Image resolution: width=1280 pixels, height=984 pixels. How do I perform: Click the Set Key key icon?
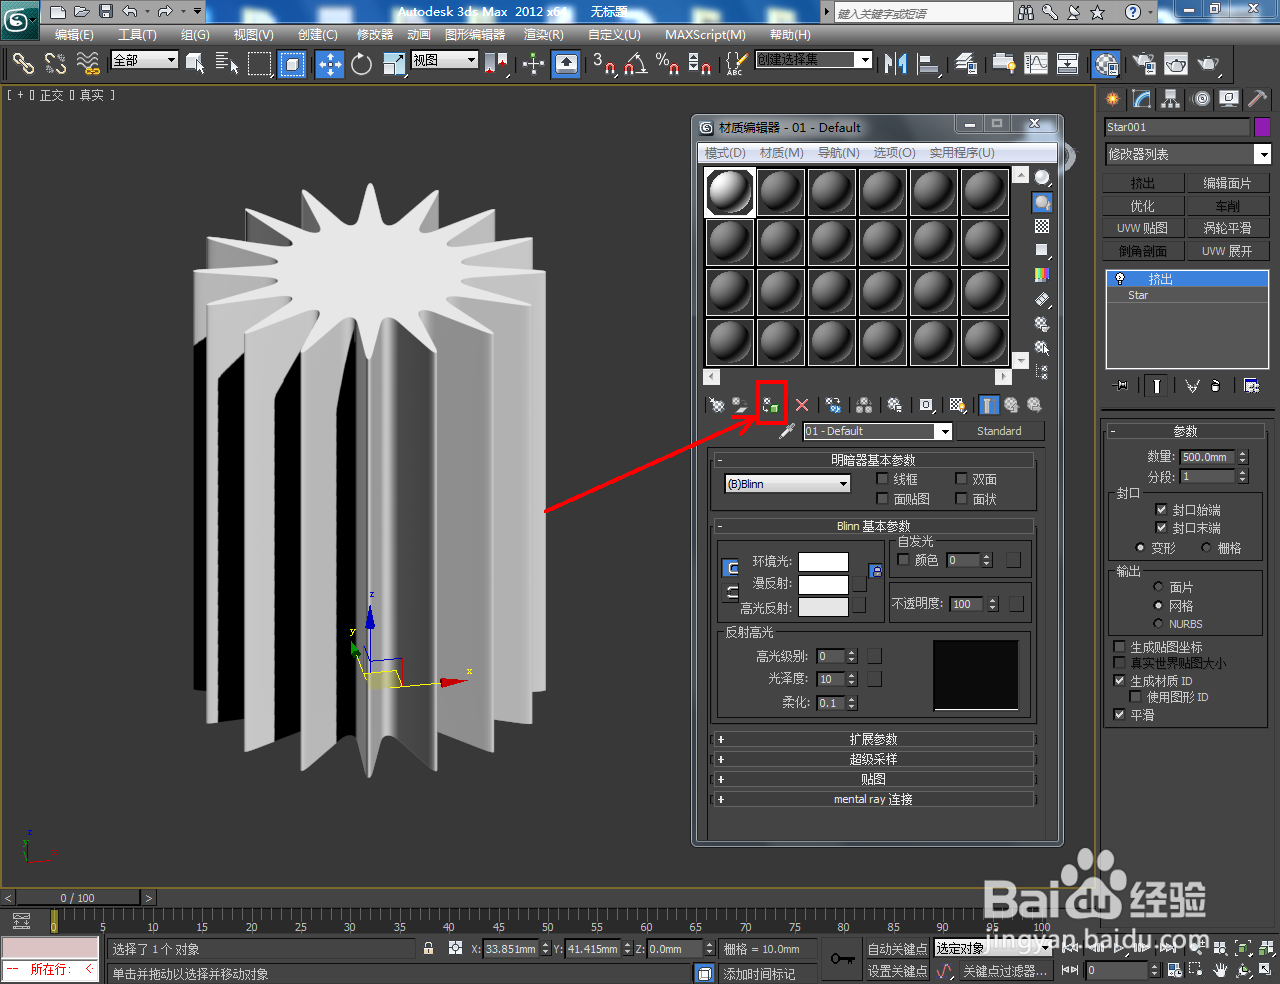click(842, 959)
